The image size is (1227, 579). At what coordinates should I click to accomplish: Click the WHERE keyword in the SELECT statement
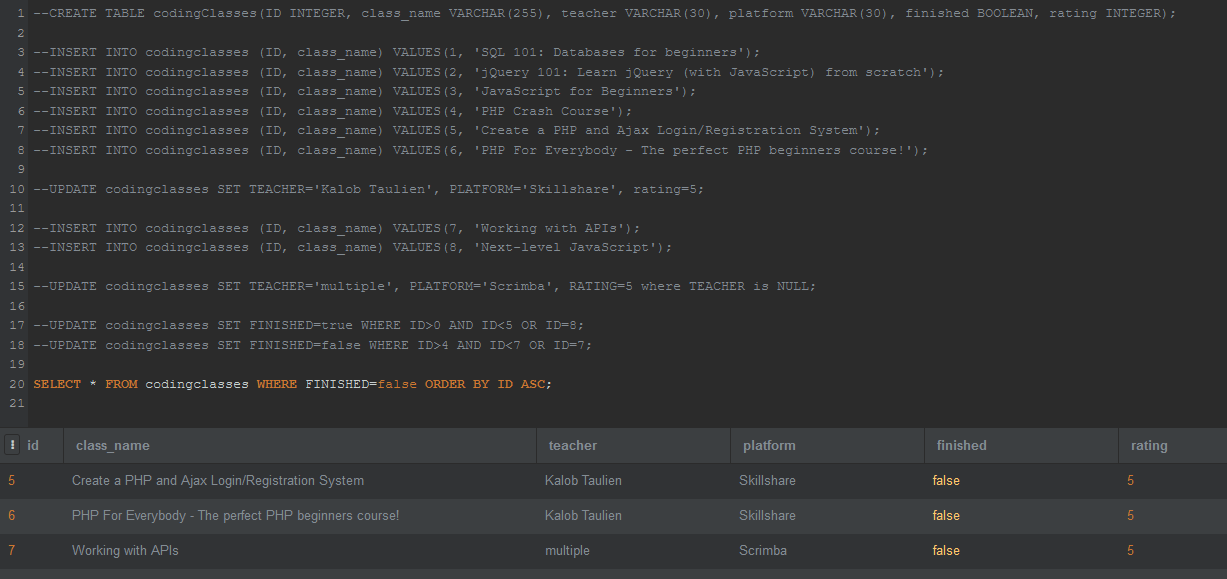coord(277,384)
